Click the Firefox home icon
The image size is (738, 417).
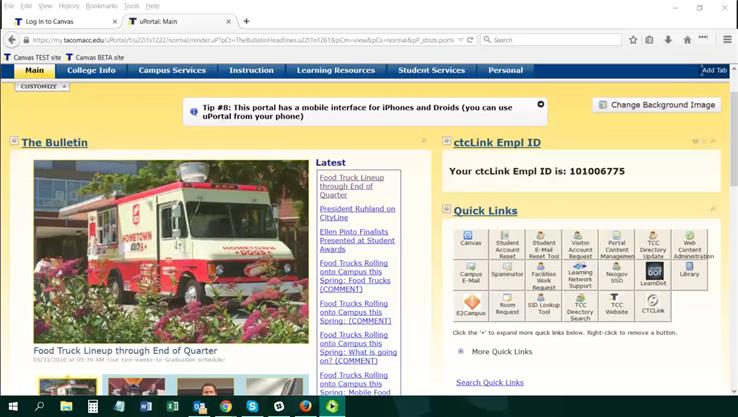(687, 40)
